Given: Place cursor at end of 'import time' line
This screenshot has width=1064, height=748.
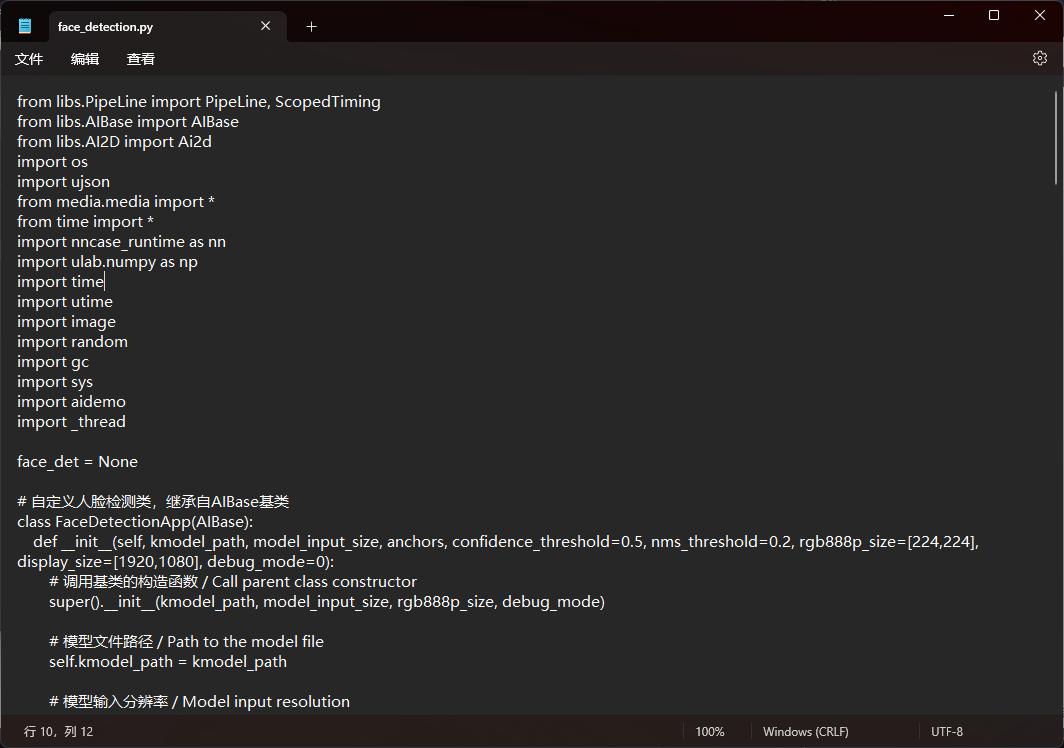Looking at the screenshot, I should pyautogui.click(x=104, y=282).
